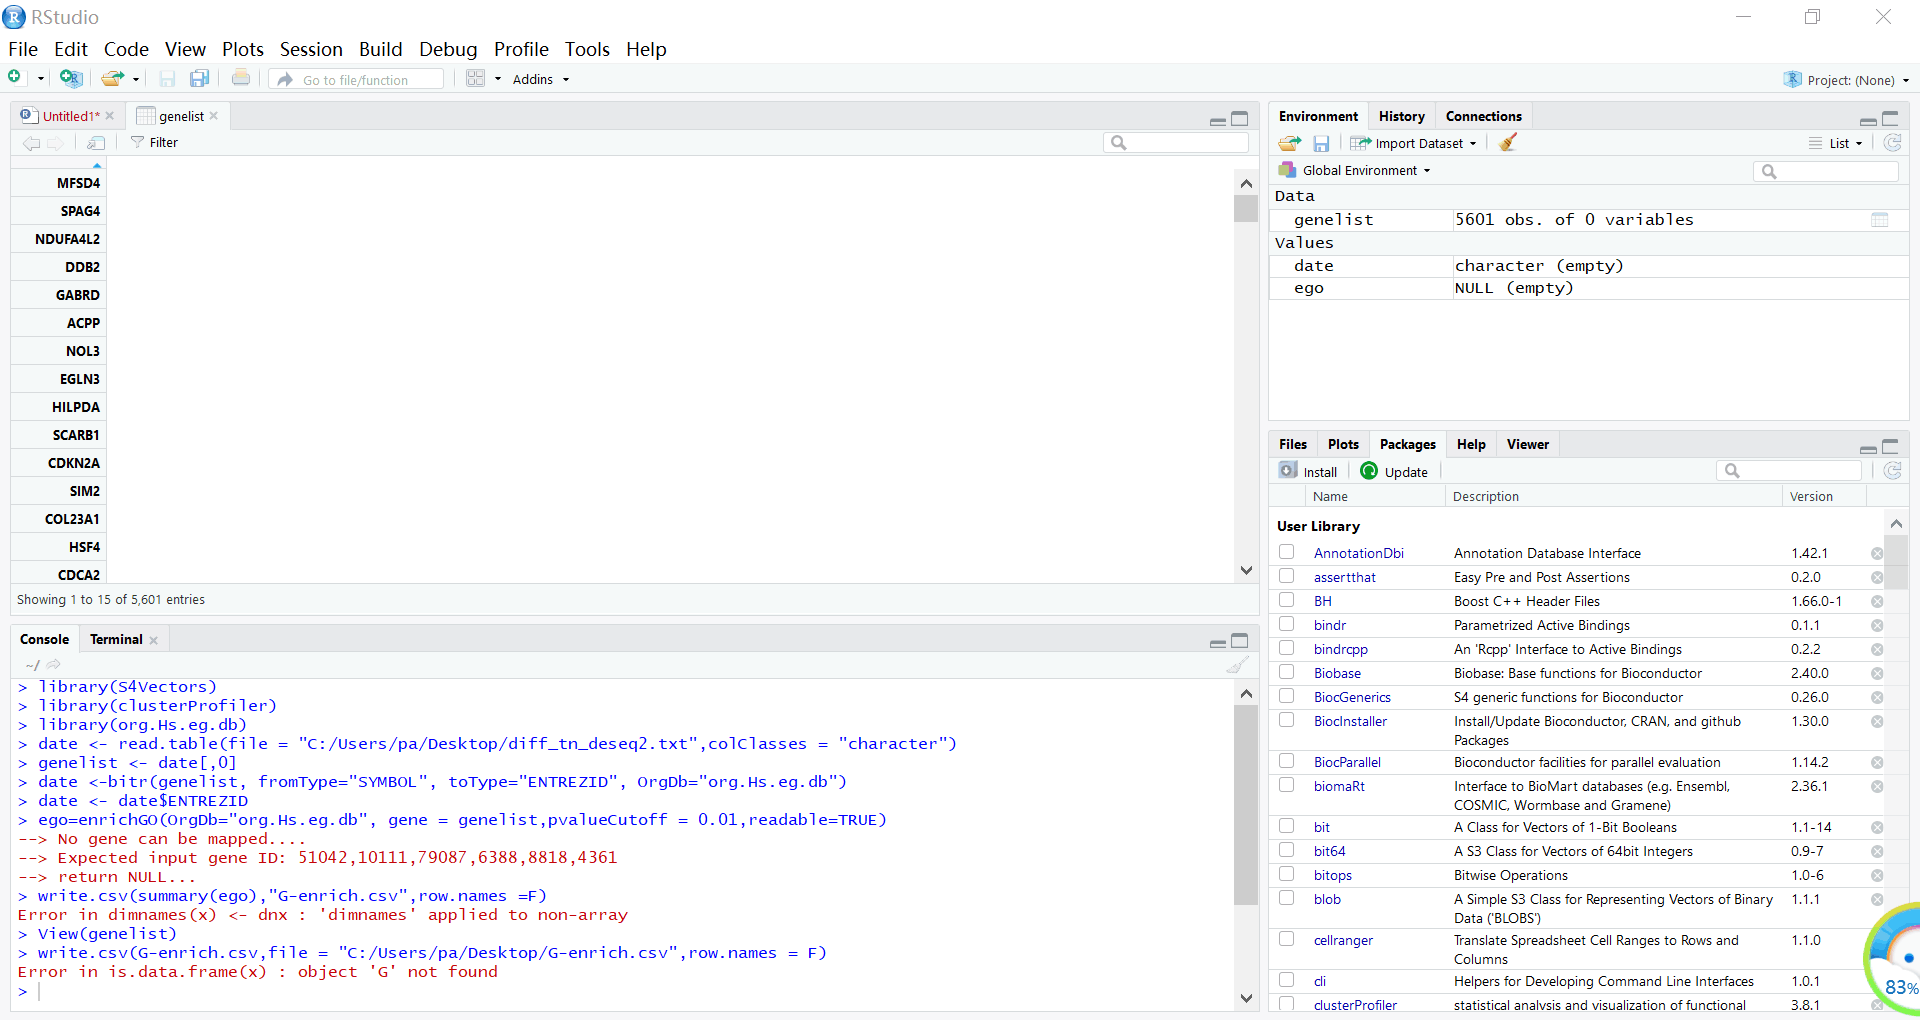Click the Install packages button
This screenshot has width=1920, height=1020.
(1309, 472)
